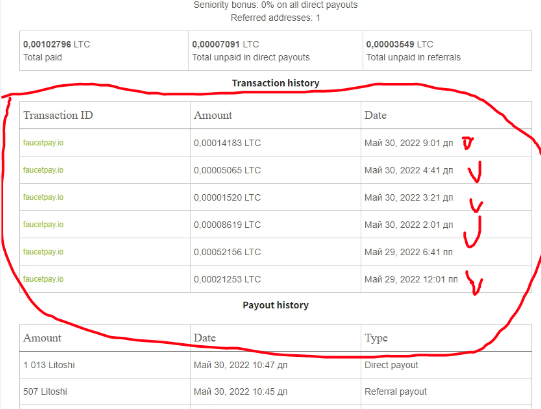Click Total unpaid in referrals box
This screenshot has width=541, height=409.
click(x=447, y=51)
